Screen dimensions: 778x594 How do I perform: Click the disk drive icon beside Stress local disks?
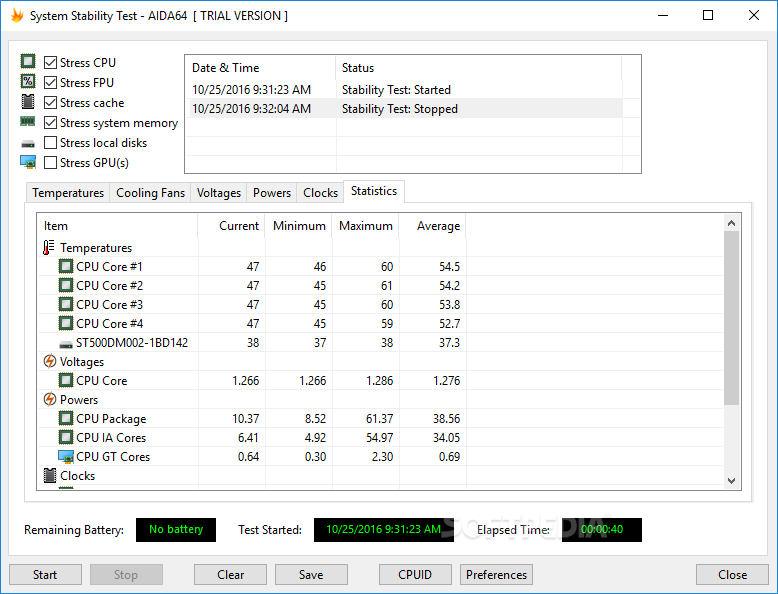28,144
